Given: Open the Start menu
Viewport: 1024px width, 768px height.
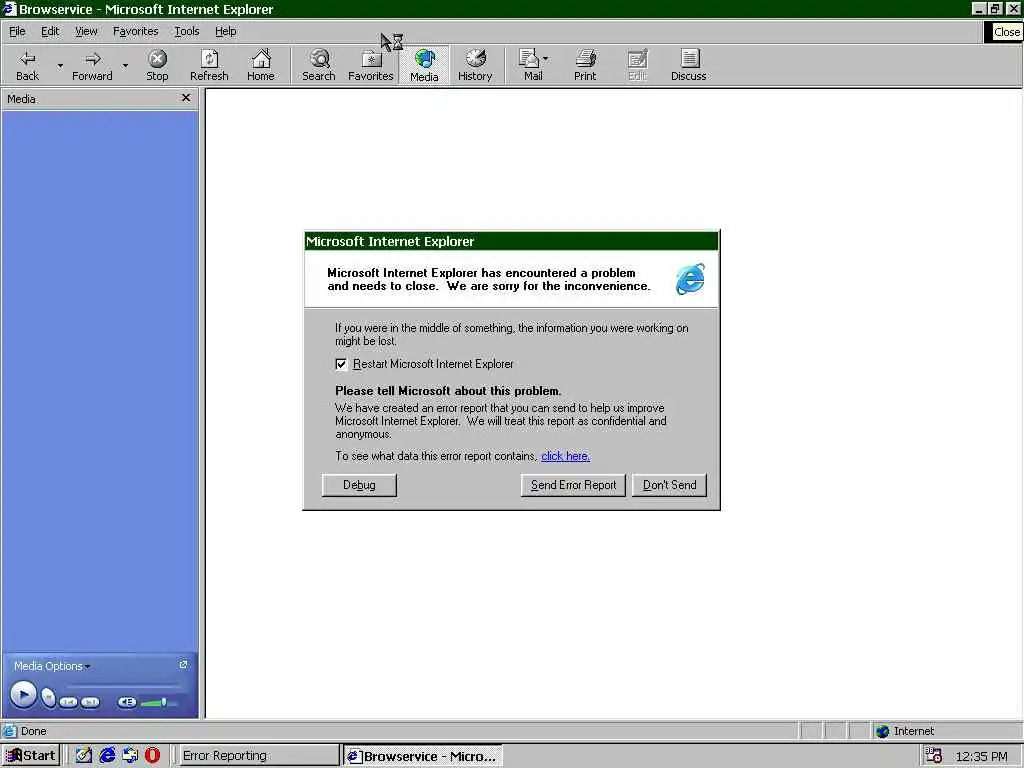Looking at the screenshot, I should pos(31,756).
